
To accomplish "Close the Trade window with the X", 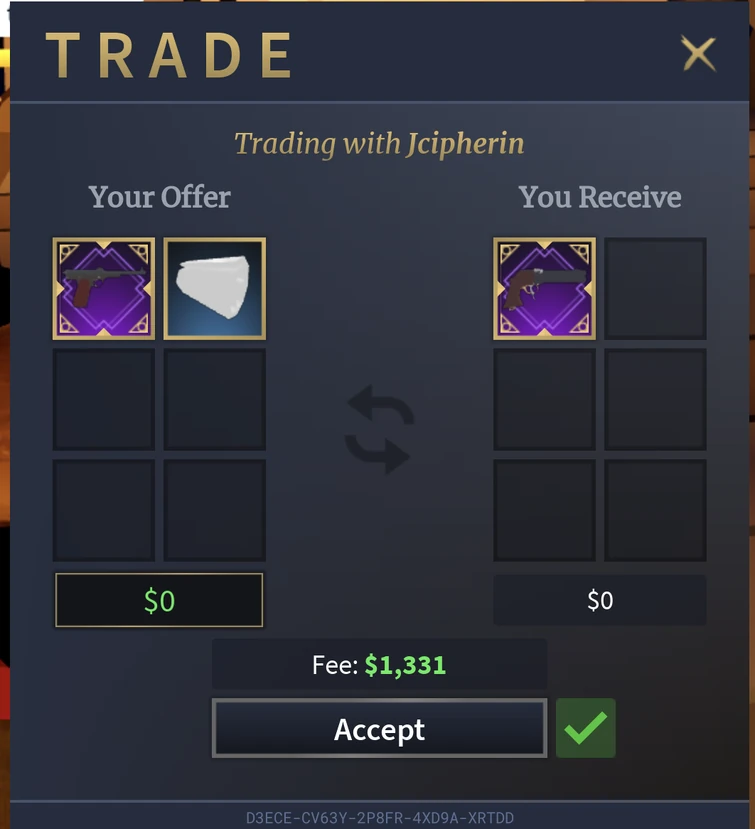I will (698, 53).
